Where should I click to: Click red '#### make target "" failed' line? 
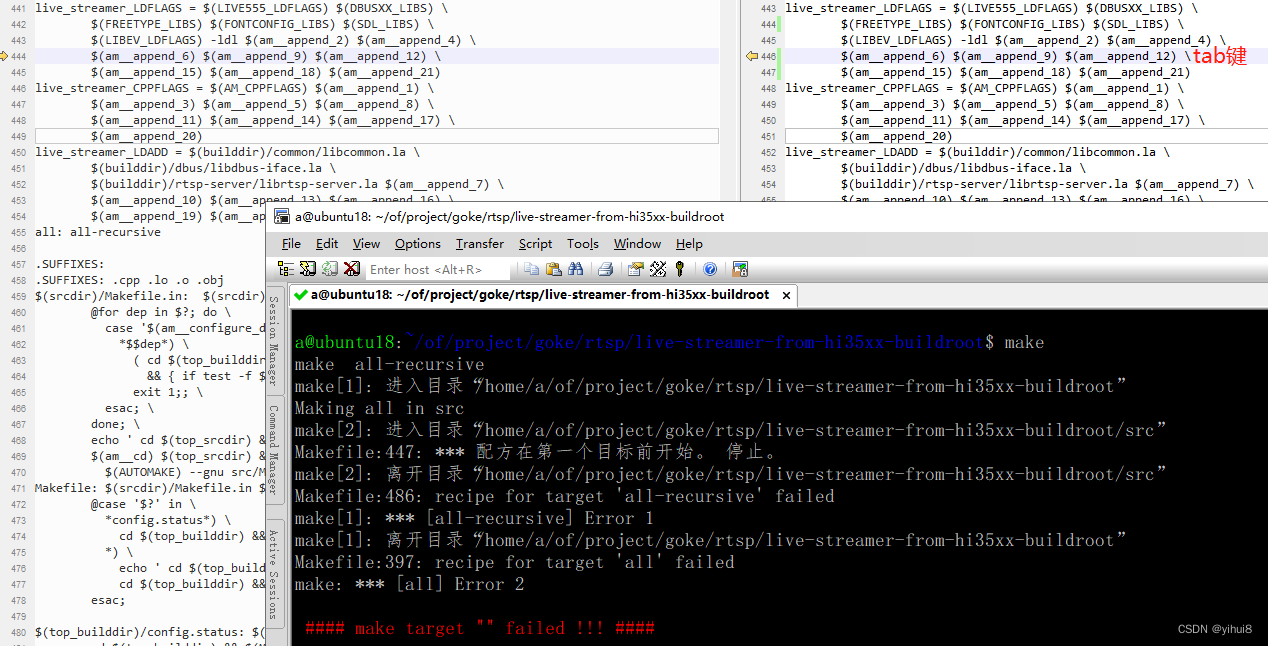(480, 628)
